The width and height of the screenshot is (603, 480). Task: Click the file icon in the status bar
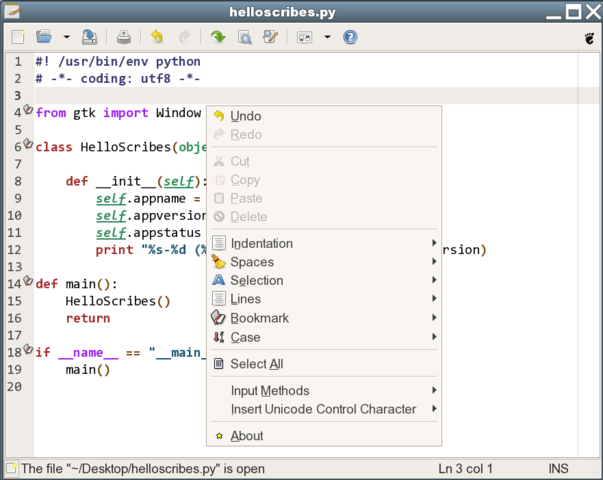12,468
